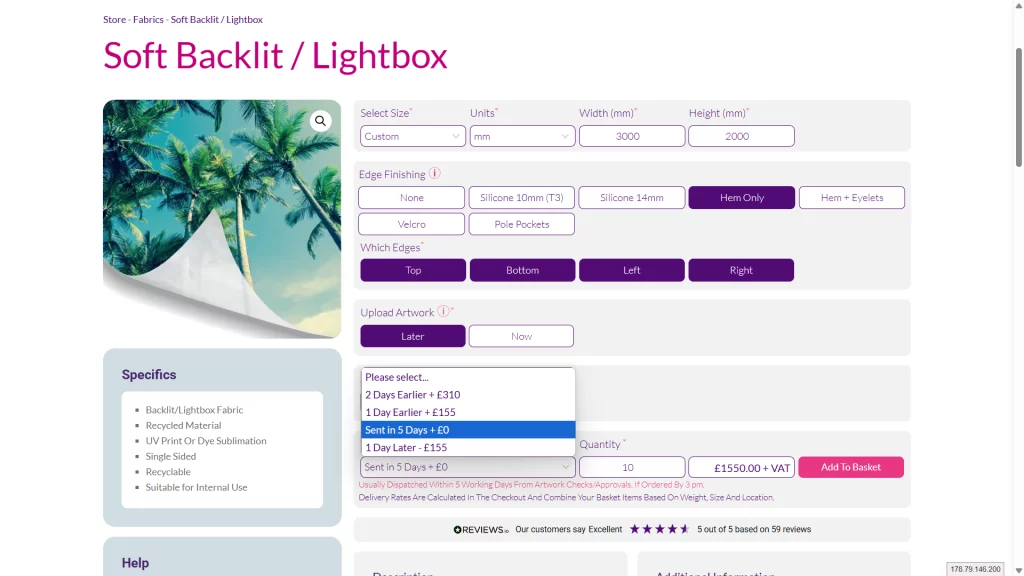The height and width of the screenshot is (576, 1024).
Task: Click the star rating icons
Action: [x=659, y=529]
